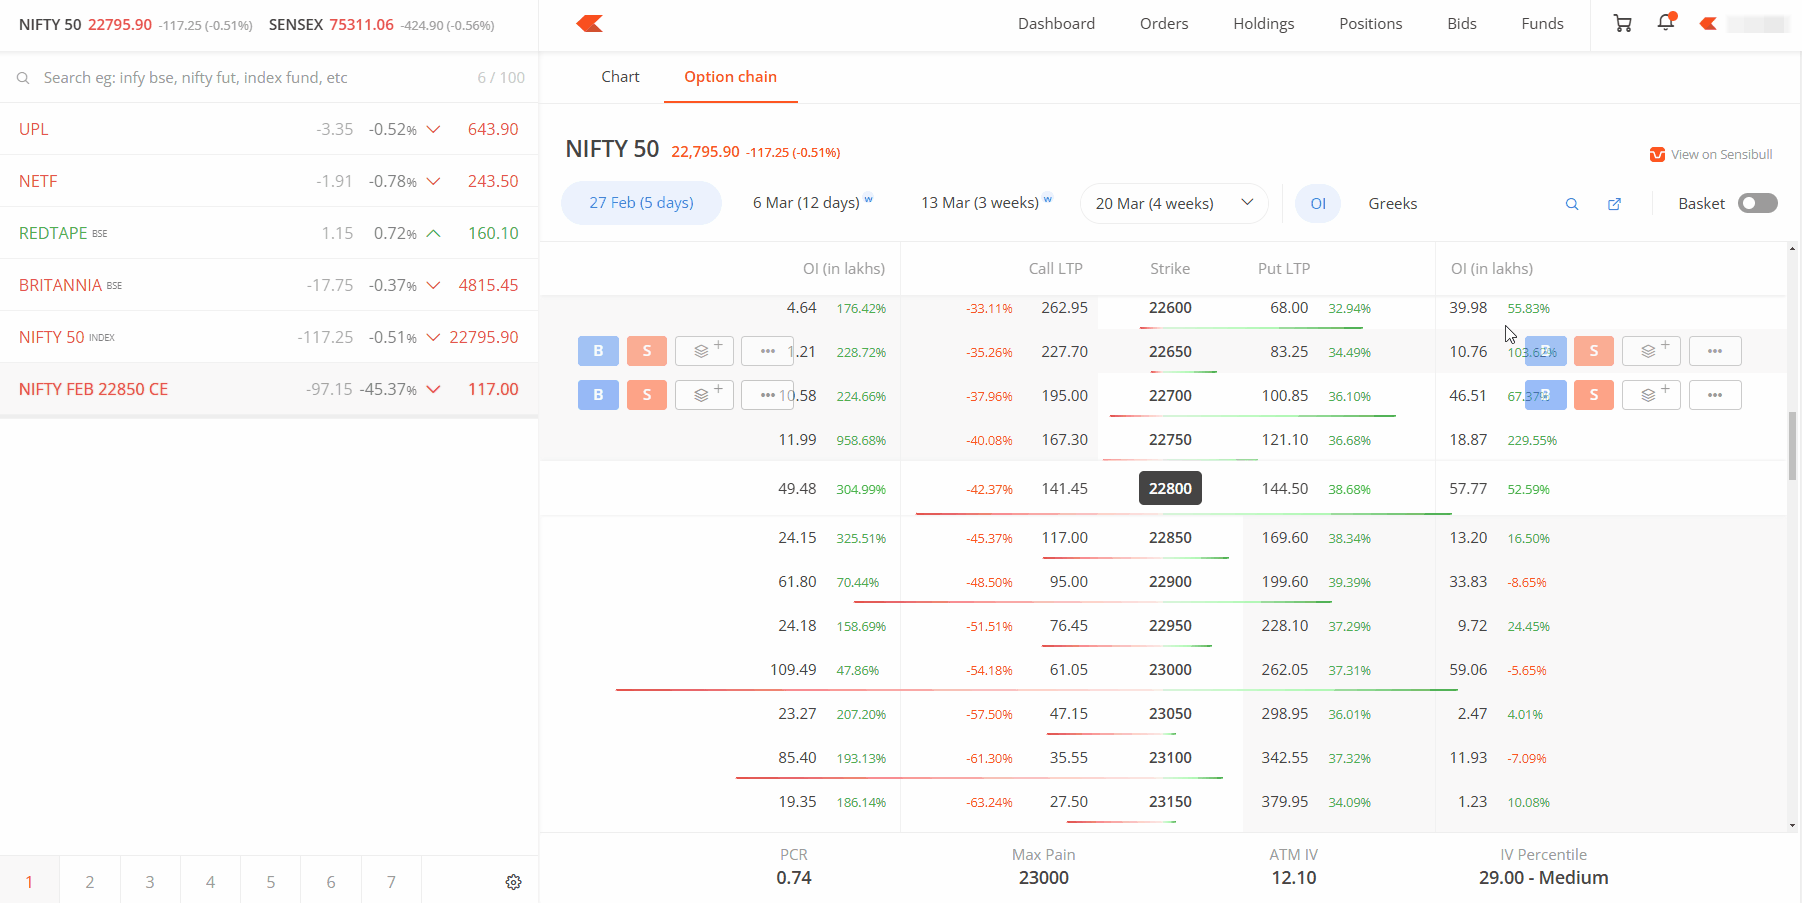The image size is (1802, 903).
Task: Open the shopping cart icon
Action: [x=1623, y=23]
